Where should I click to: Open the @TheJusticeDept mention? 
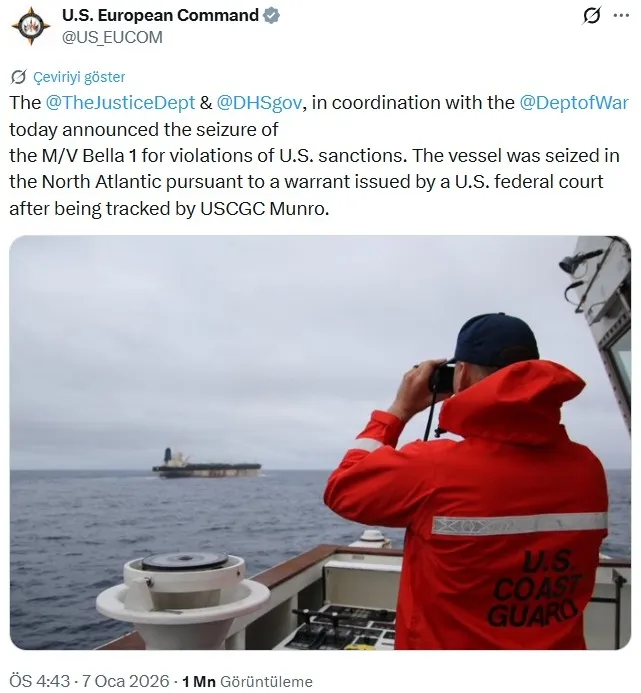pyautogui.click(x=120, y=103)
